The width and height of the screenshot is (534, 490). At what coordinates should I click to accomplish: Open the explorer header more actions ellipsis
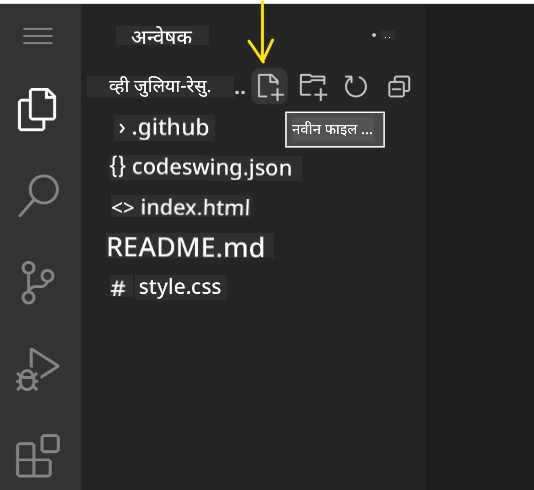point(383,35)
